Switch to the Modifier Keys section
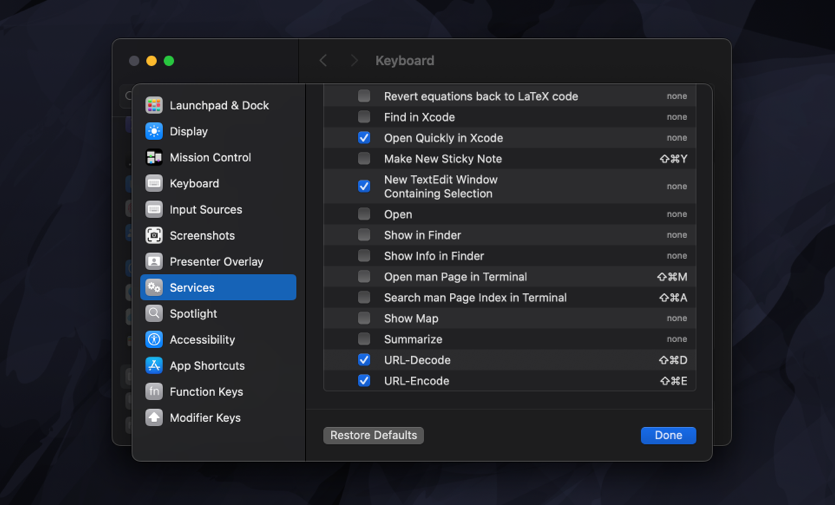835x505 pixels. (205, 417)
